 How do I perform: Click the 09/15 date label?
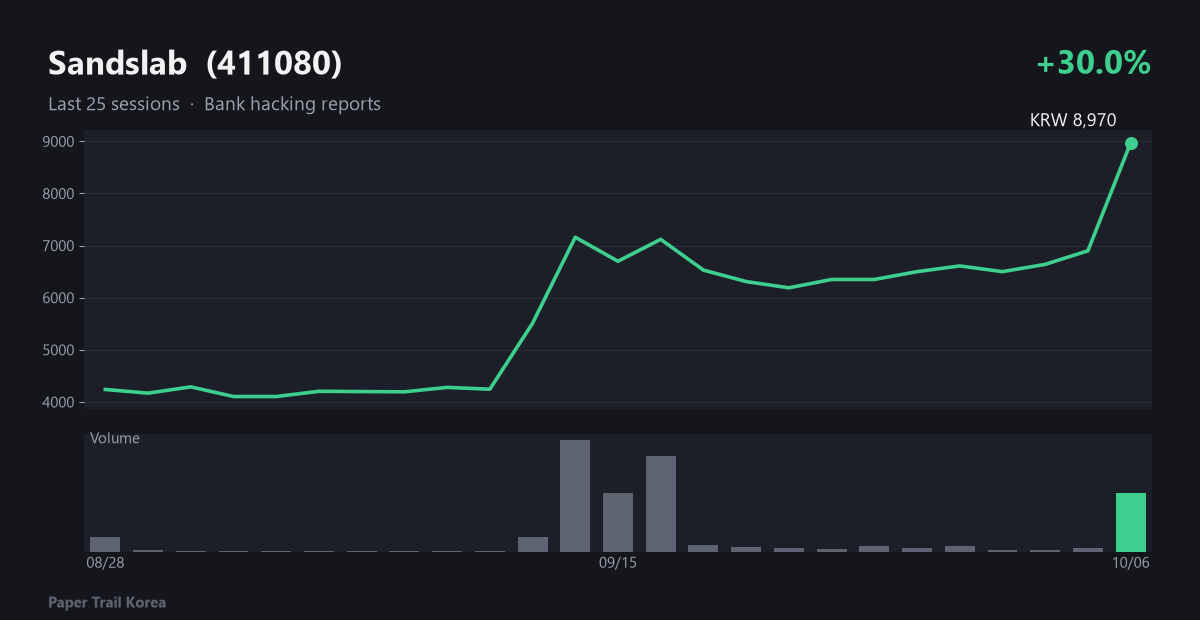pos(618,563)
